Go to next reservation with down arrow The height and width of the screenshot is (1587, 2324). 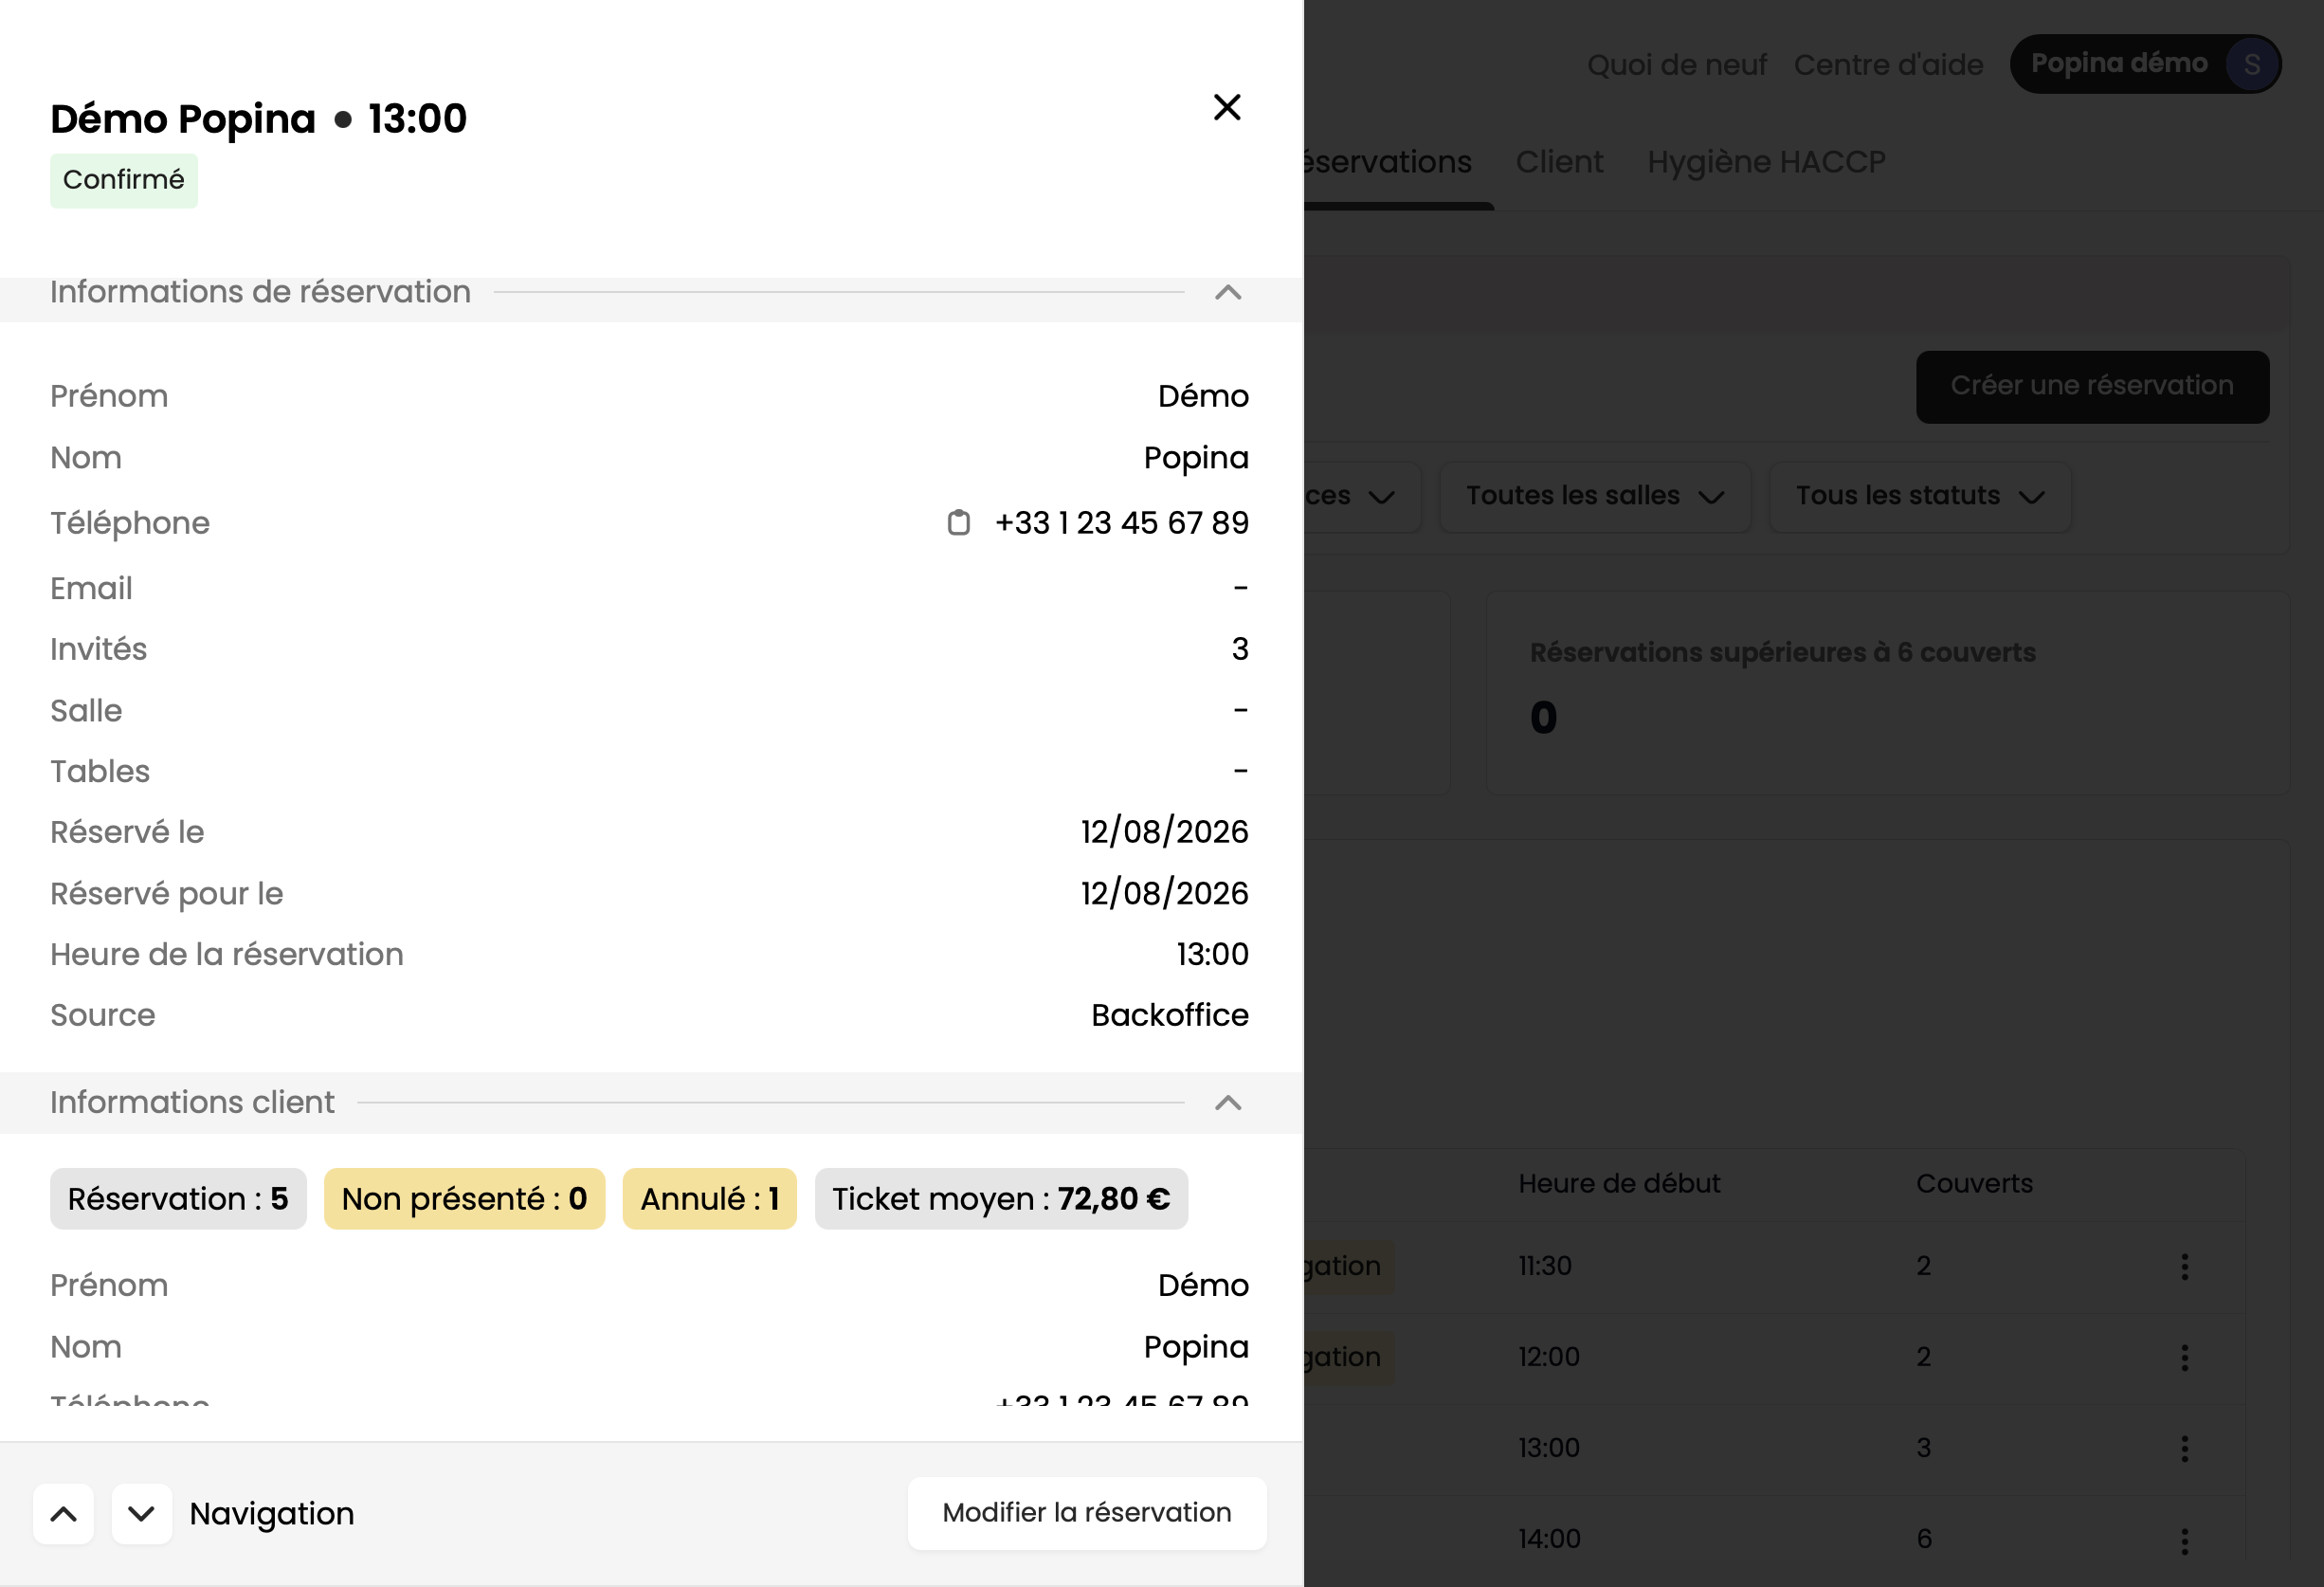pyautogui.click(x=142, y=1514)
